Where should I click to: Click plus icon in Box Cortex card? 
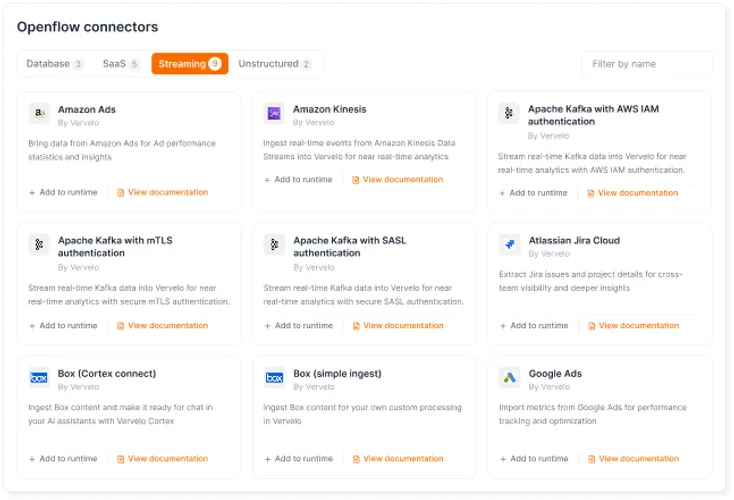32,459
